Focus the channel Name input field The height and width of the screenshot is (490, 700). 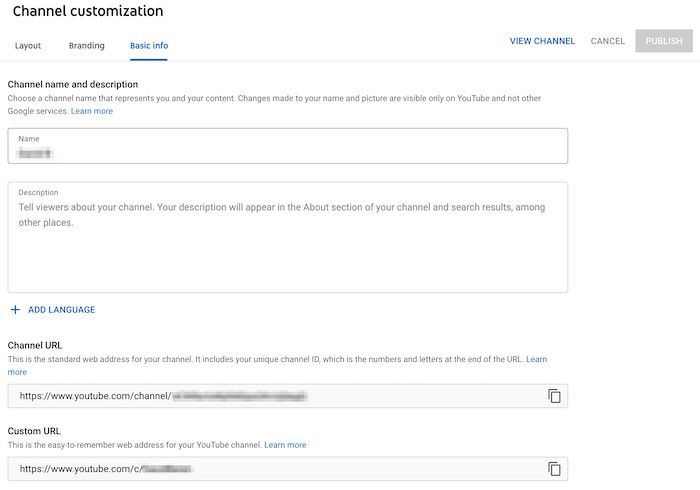(287, 152)
